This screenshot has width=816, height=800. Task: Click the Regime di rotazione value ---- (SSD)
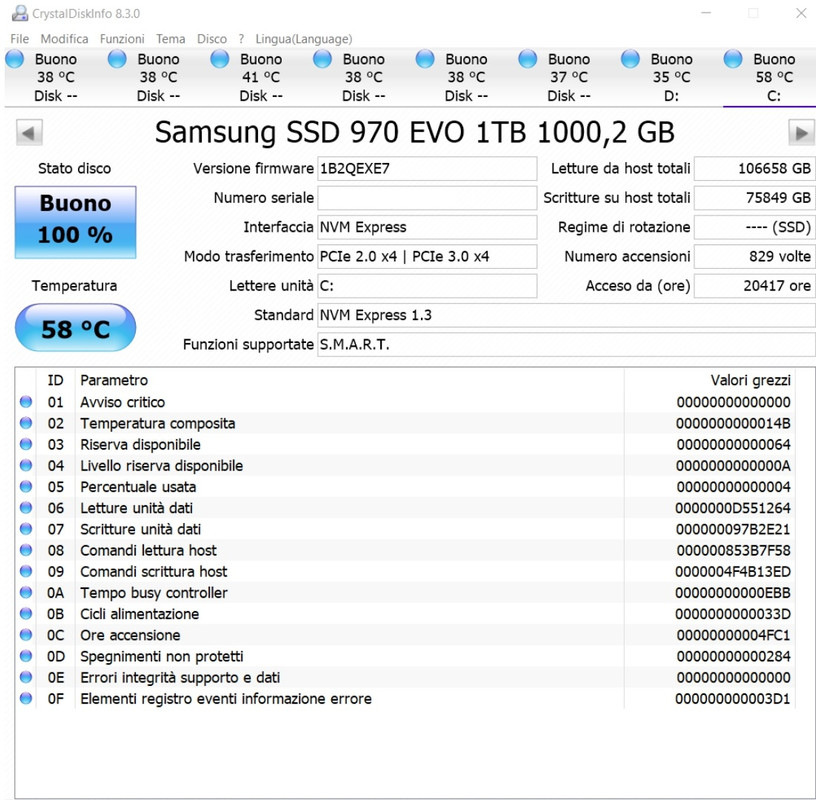(755, 227)
